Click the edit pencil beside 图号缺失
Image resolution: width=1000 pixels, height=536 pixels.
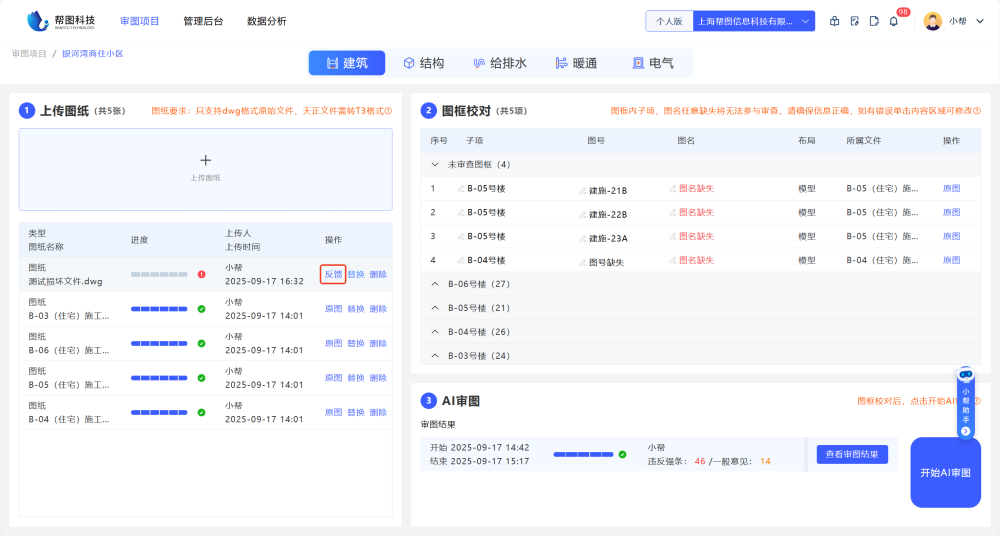(x=583, y=261)
